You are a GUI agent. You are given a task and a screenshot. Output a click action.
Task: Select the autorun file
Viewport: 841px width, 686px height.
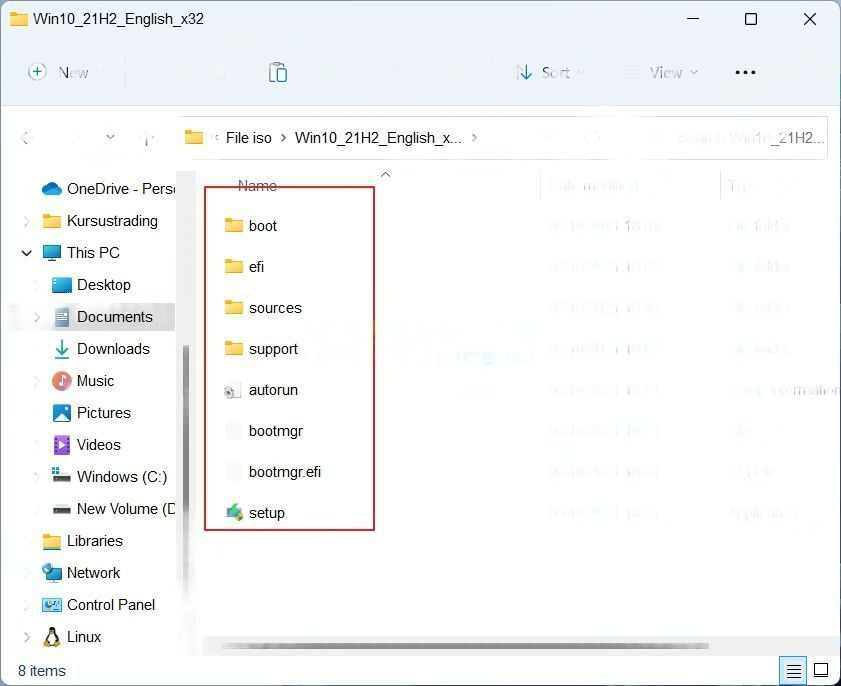click(x=261, y=390)
